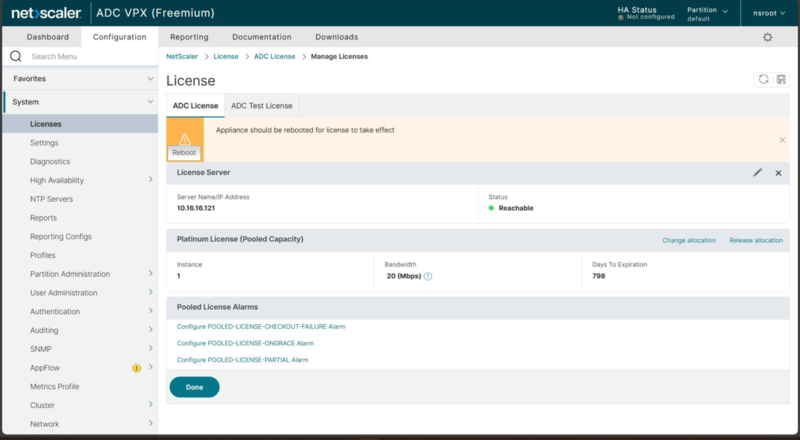The width and height of the screenshot is (800, 440).
Task: Expand Auditing submenu arrow
Action: [151, 329]
